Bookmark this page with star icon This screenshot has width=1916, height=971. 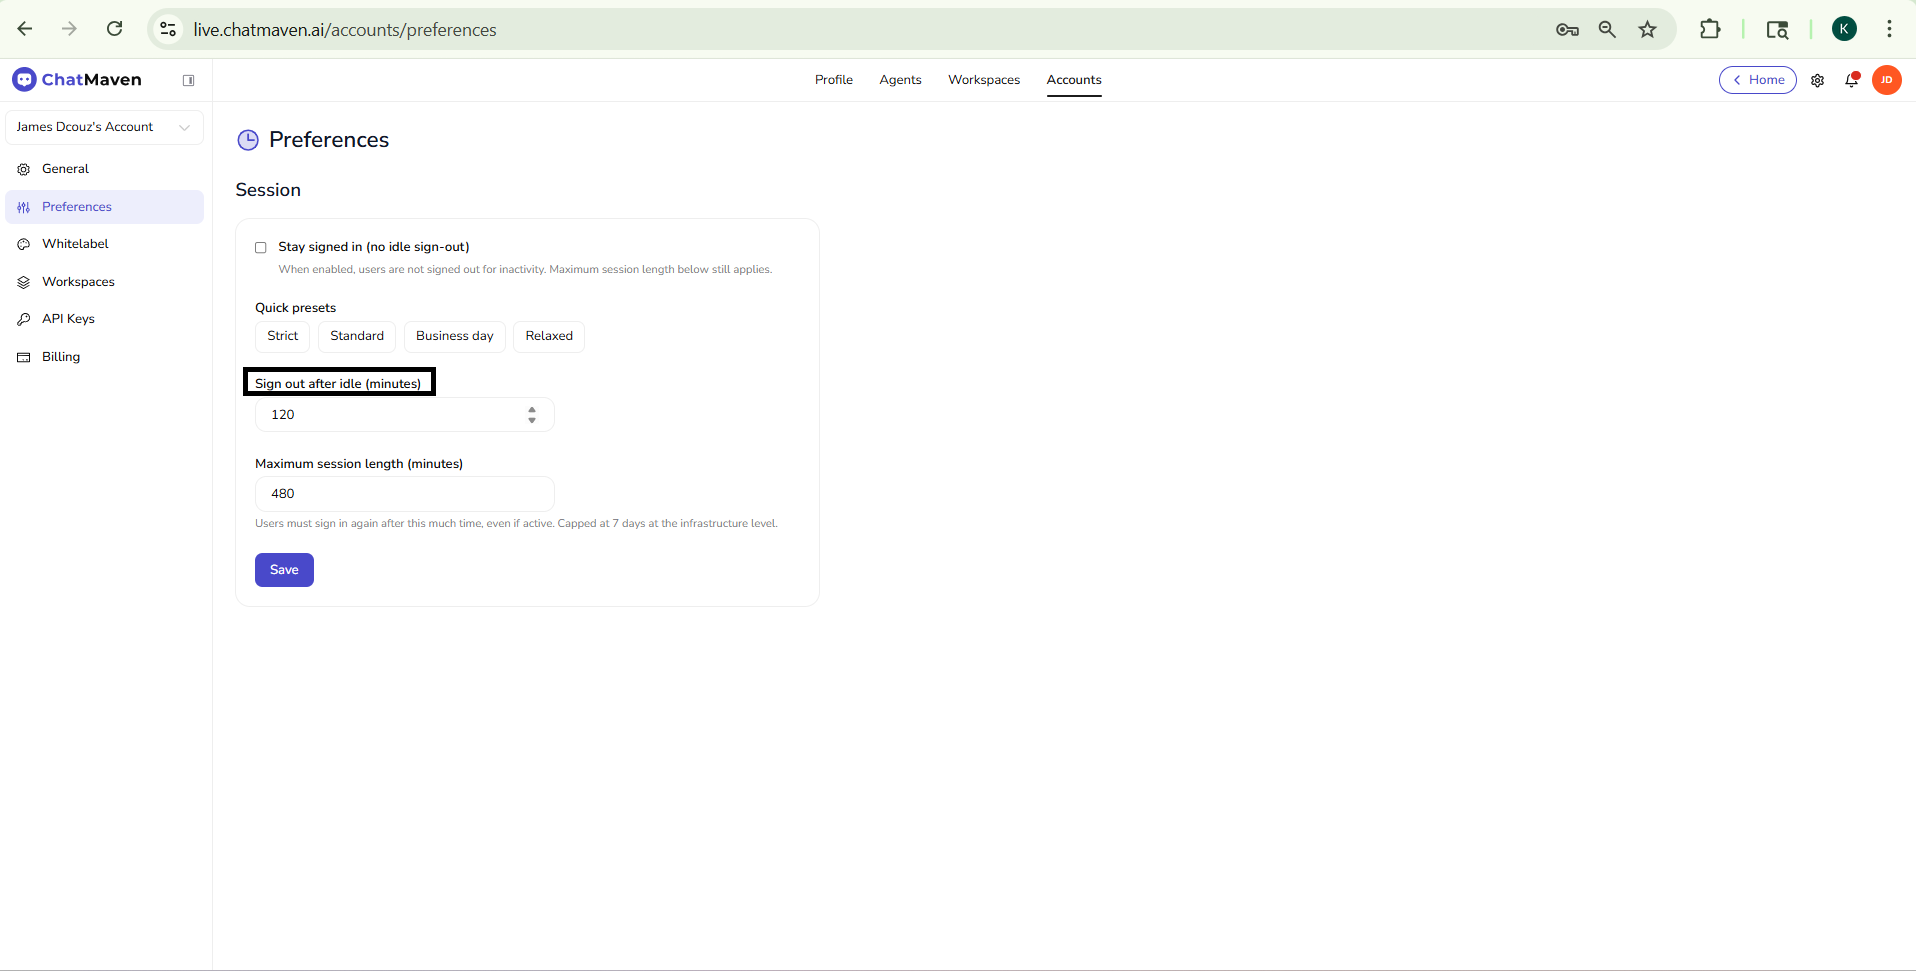click(1647, 30)
